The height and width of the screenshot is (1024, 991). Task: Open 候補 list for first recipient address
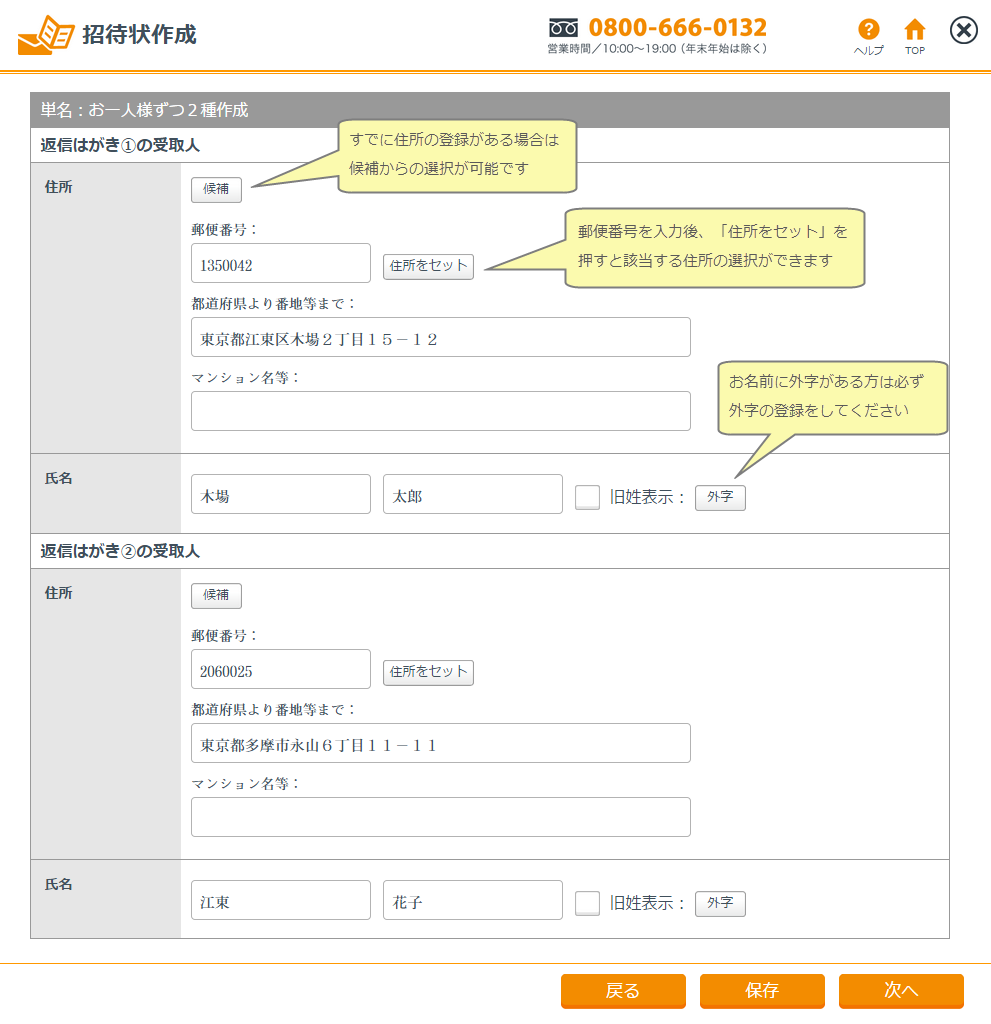(216, 189)
